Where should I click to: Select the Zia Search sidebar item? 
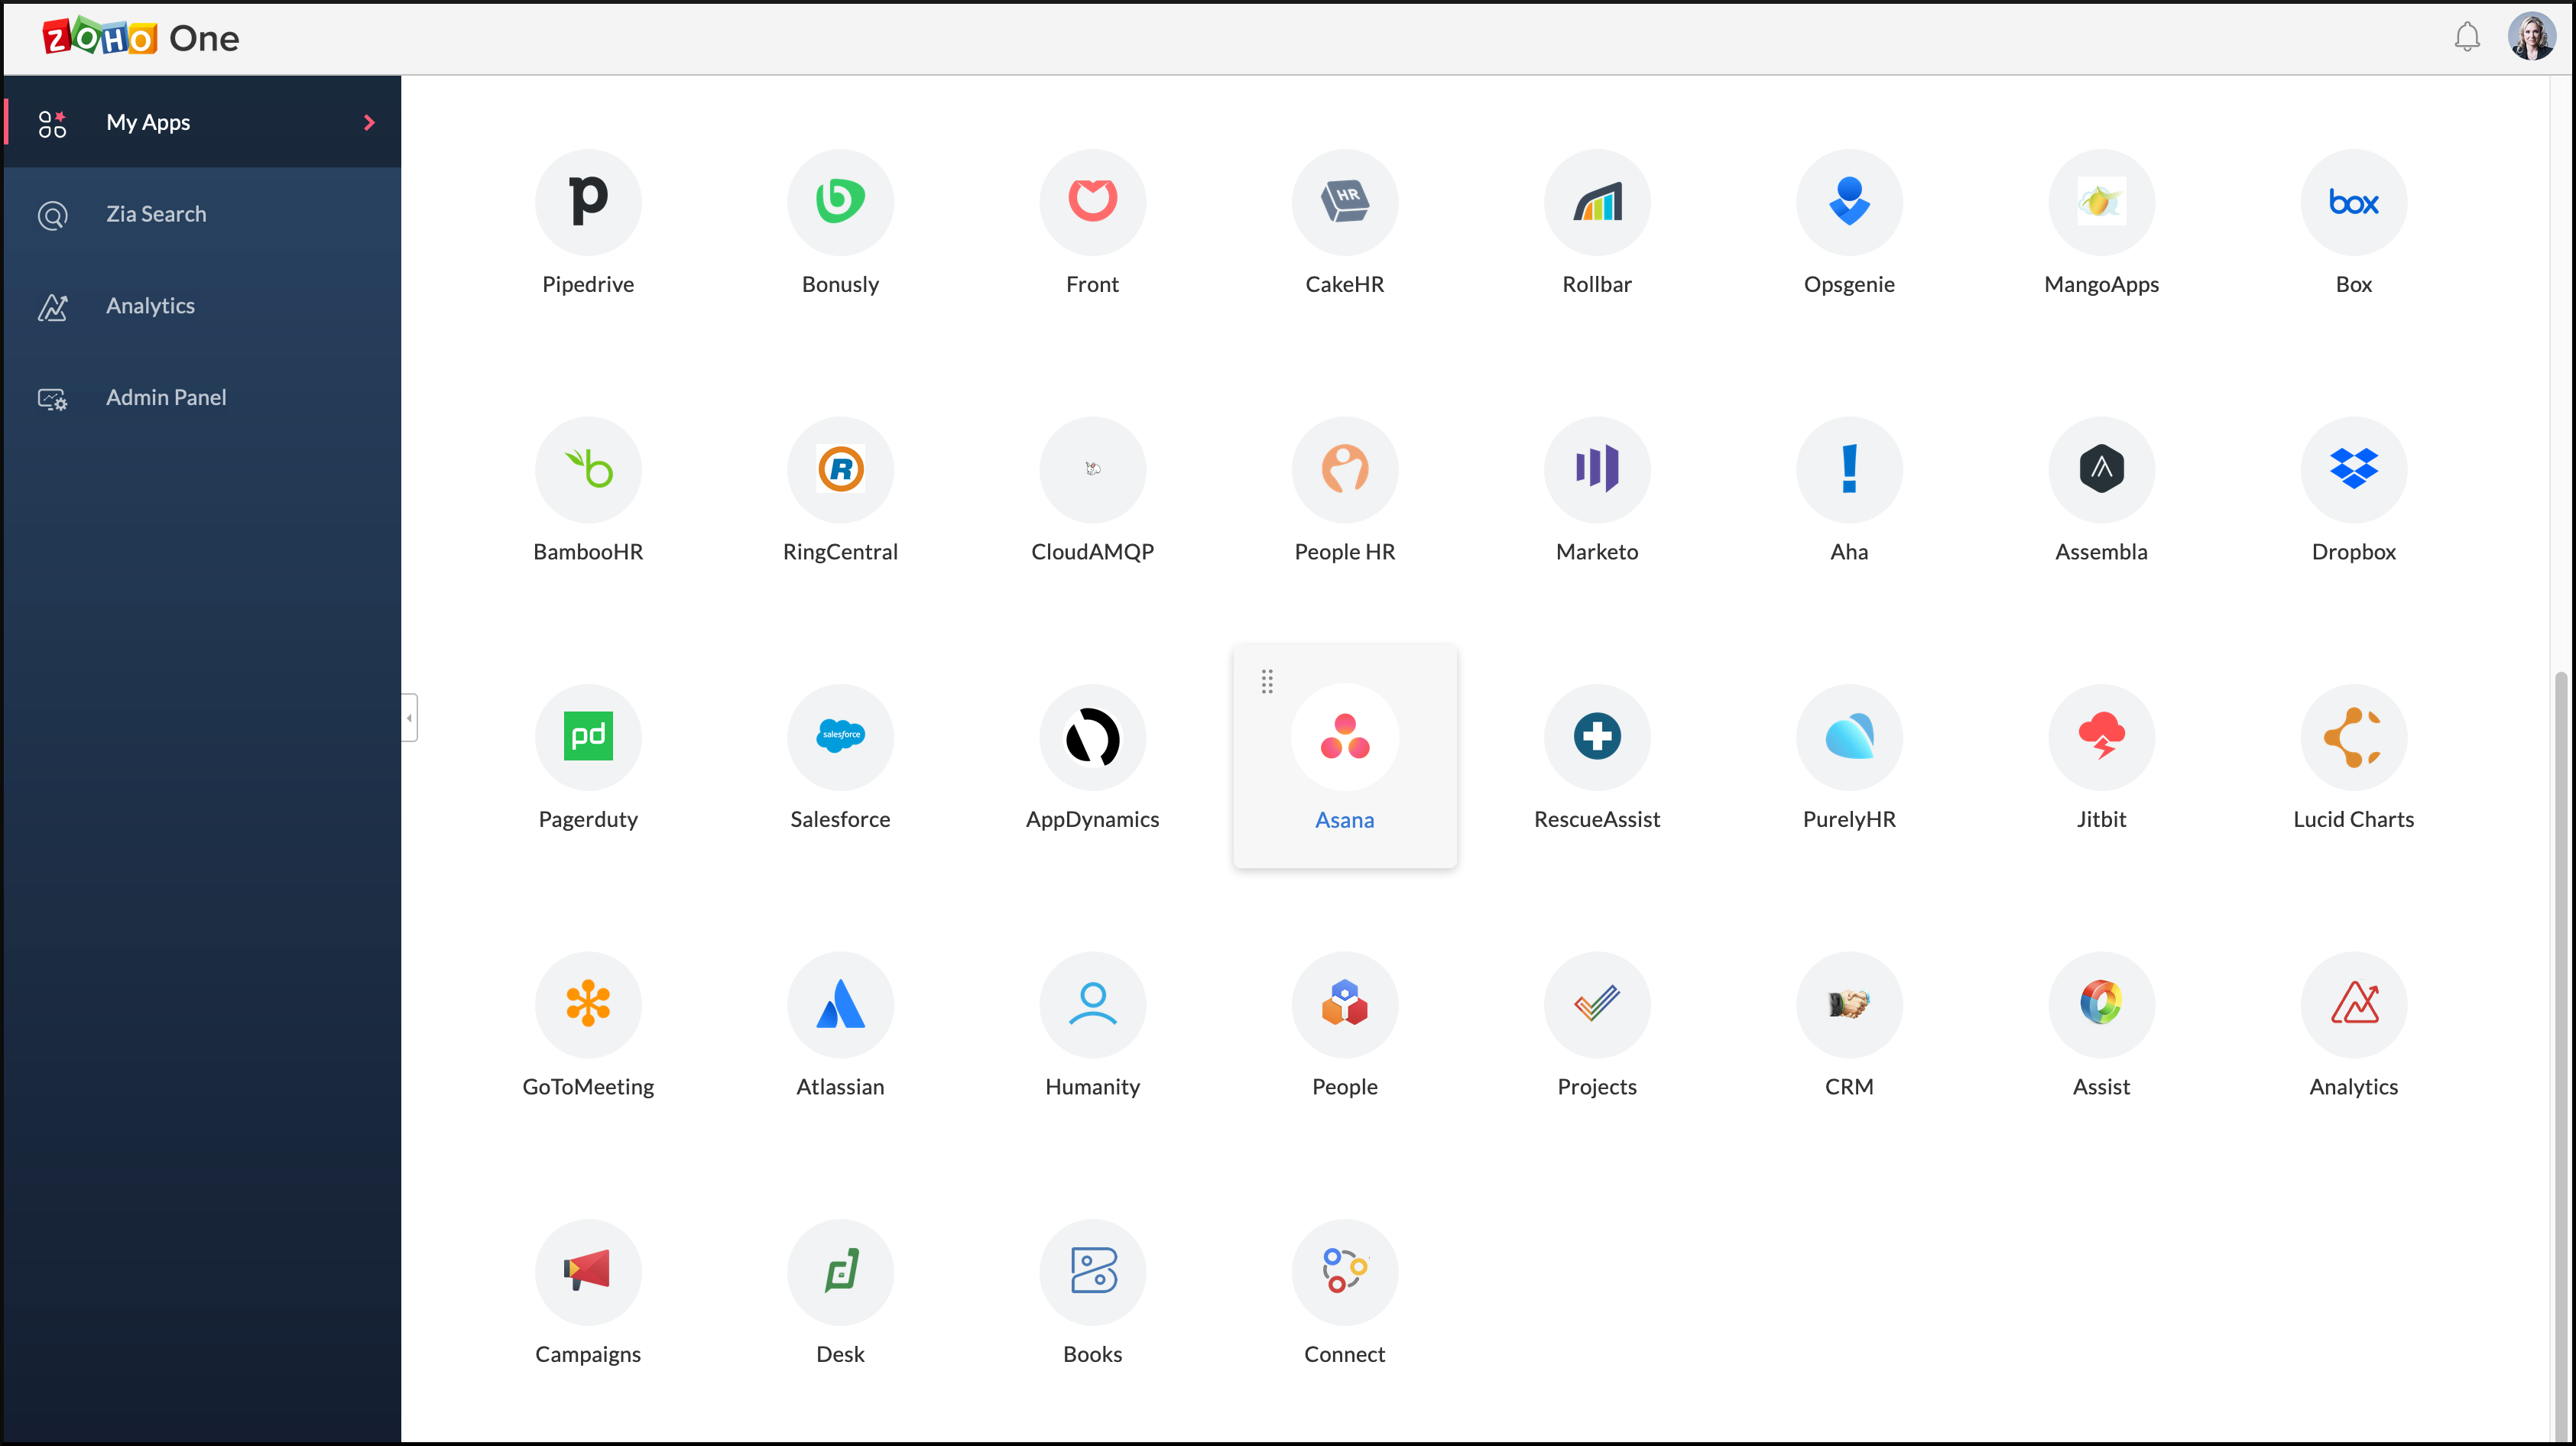(x=156, y=213)
